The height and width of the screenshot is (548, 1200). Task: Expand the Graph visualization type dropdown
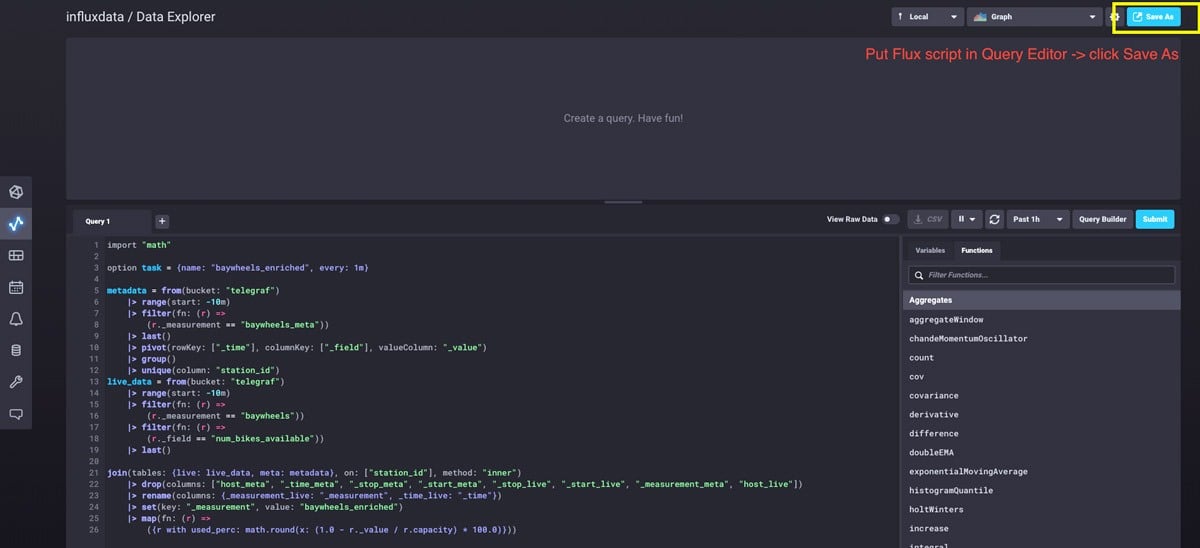coord(1035,17)
